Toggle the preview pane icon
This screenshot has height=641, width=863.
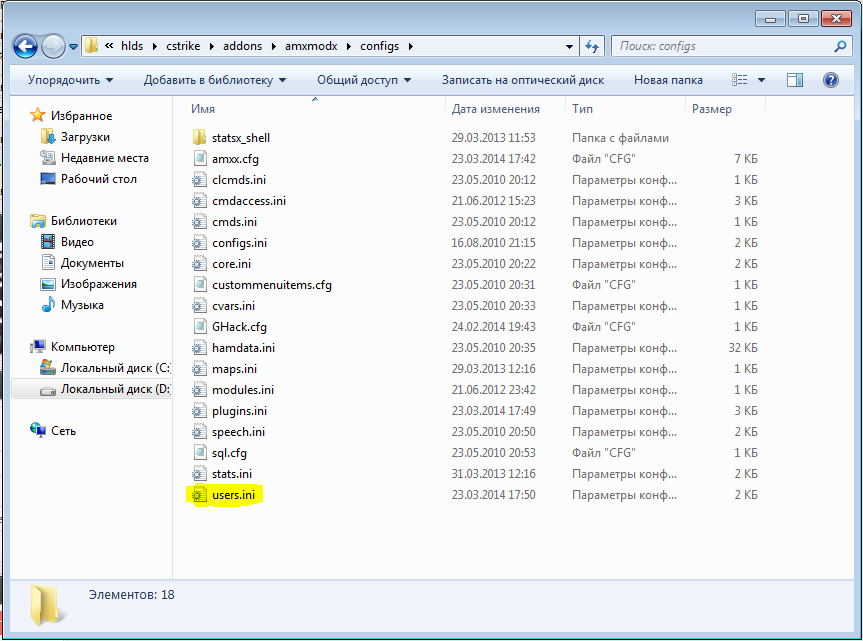pos(795,80)
